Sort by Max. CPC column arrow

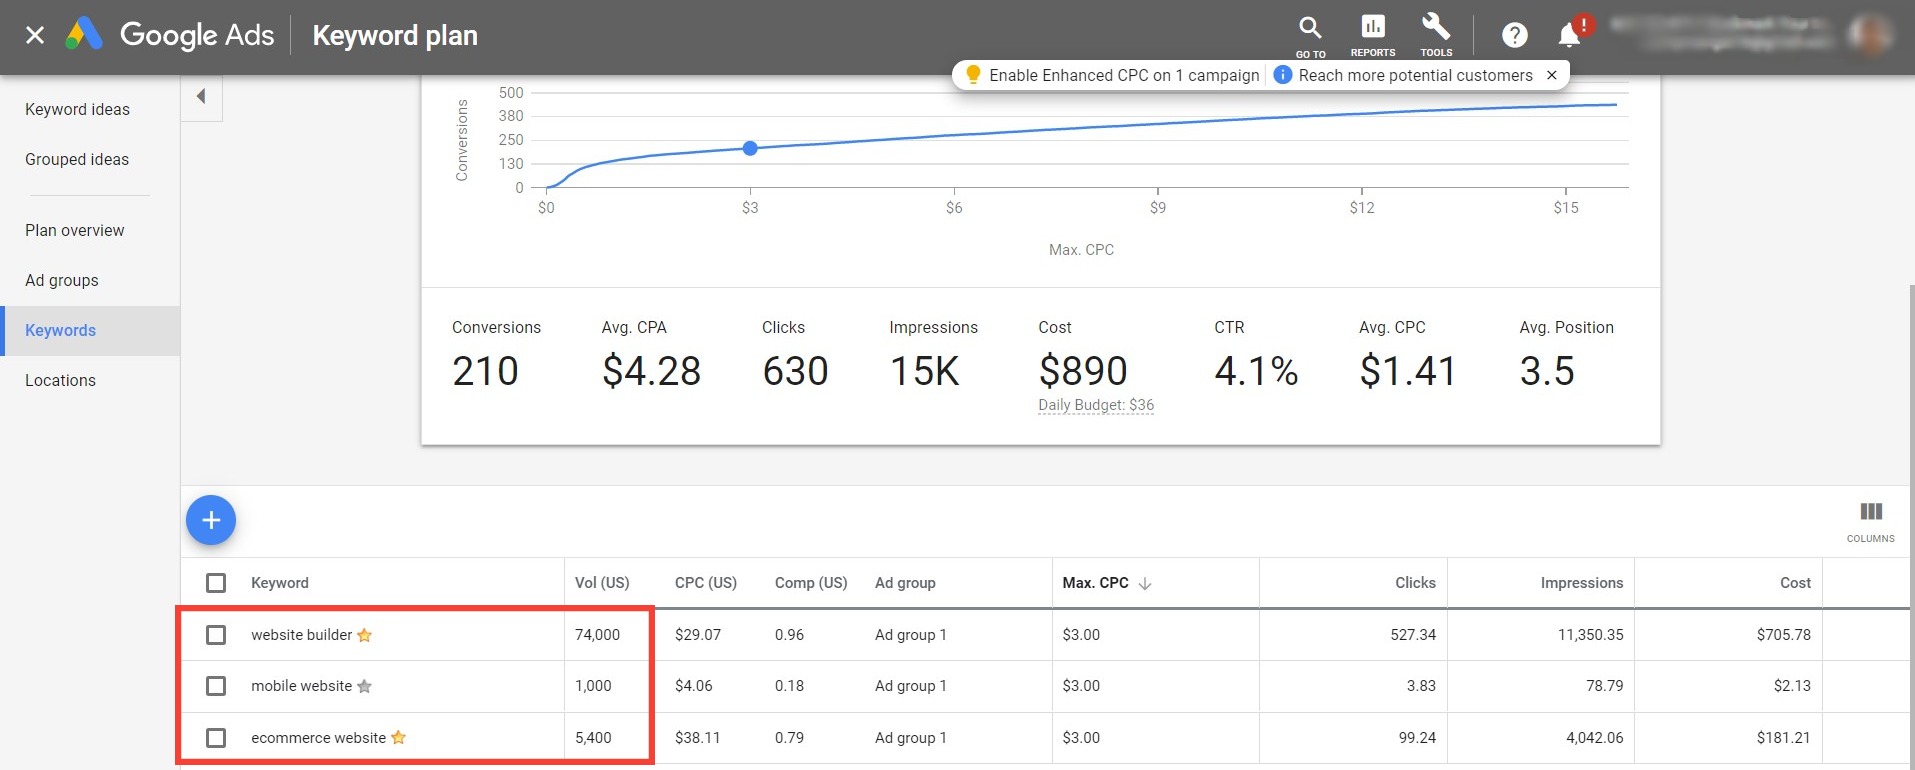1145,584
